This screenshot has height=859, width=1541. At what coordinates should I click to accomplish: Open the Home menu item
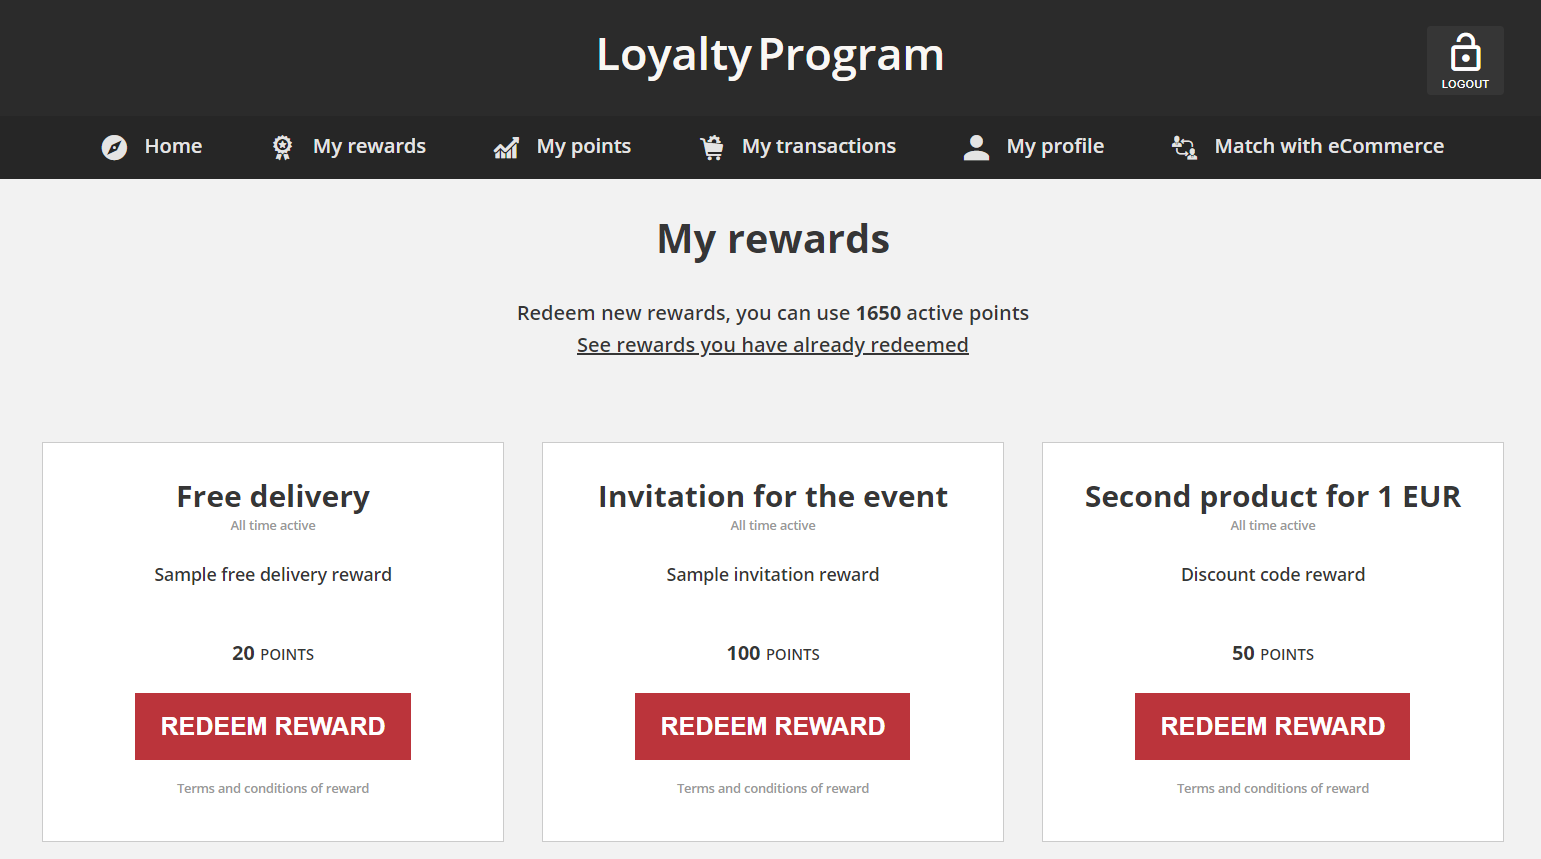173,146
